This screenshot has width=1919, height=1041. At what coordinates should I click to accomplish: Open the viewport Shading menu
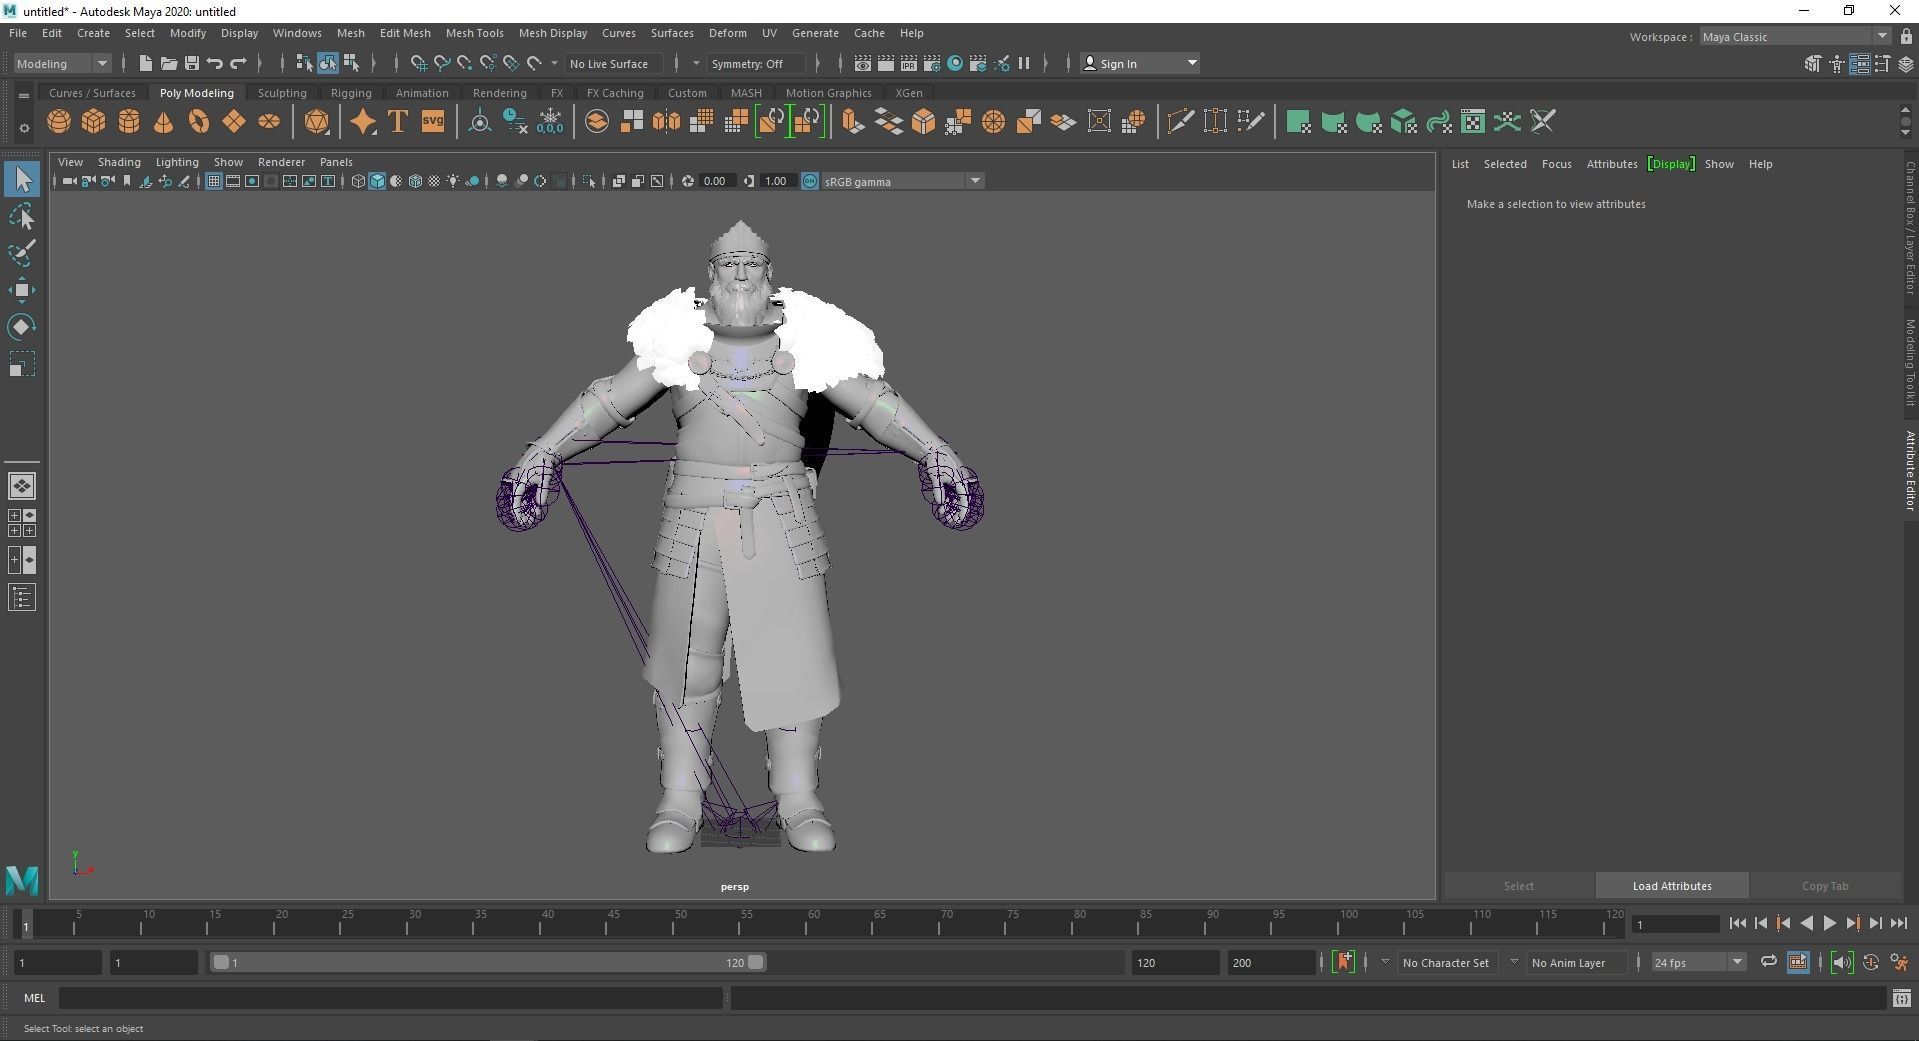pyautogui.click(x=119, y=162)
